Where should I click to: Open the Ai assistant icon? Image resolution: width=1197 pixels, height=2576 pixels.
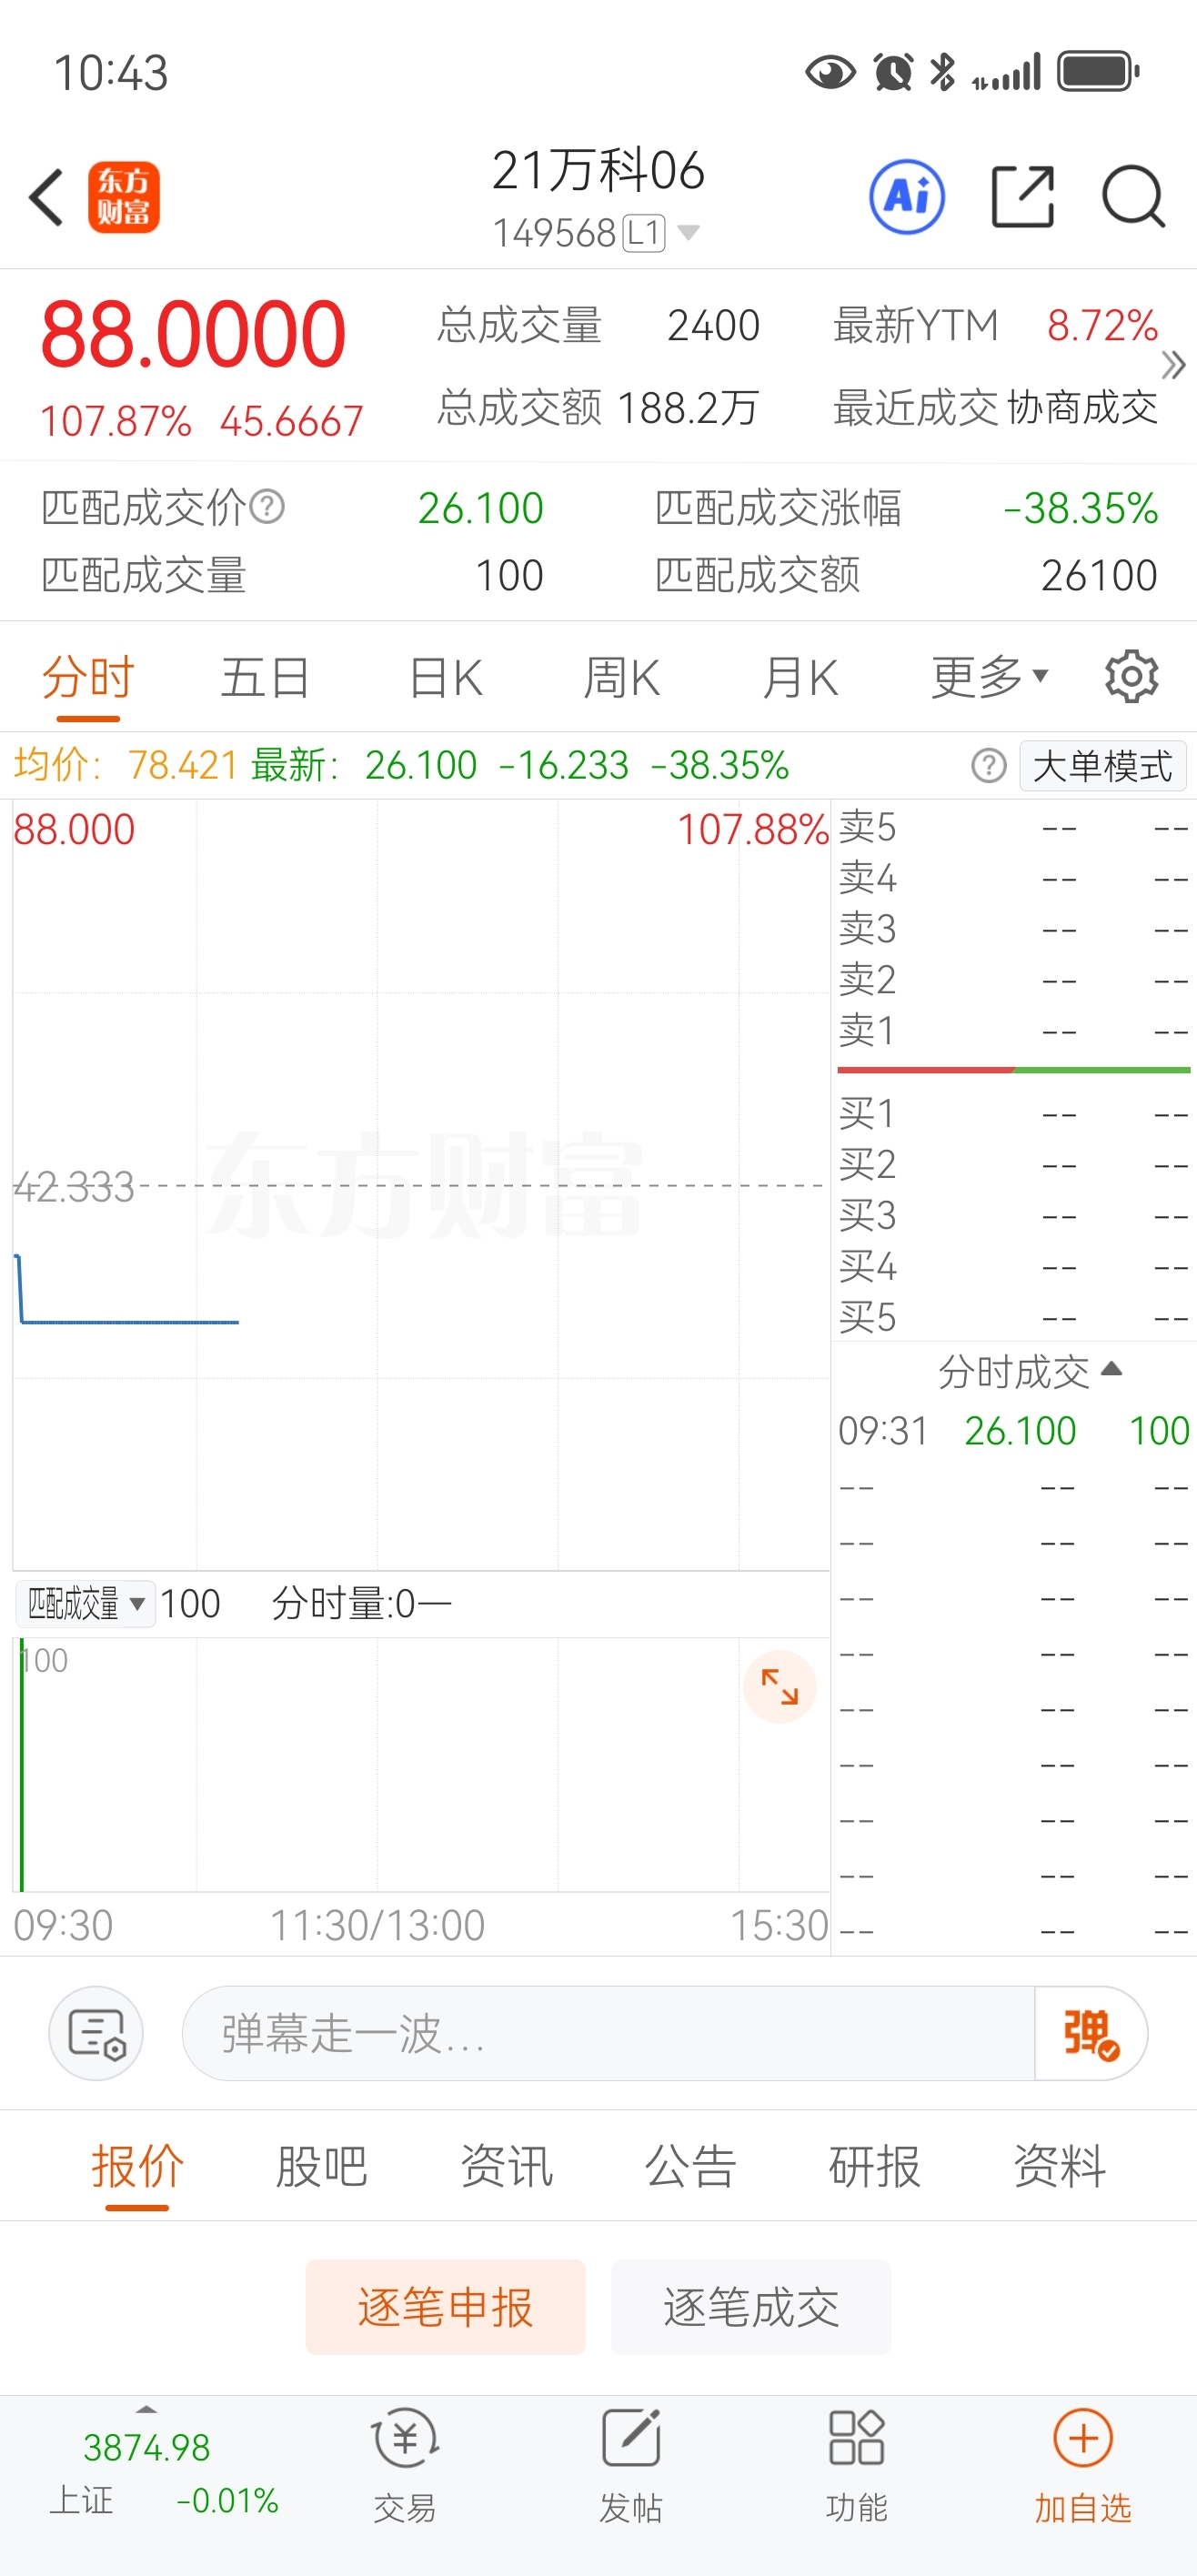point(907,197)
